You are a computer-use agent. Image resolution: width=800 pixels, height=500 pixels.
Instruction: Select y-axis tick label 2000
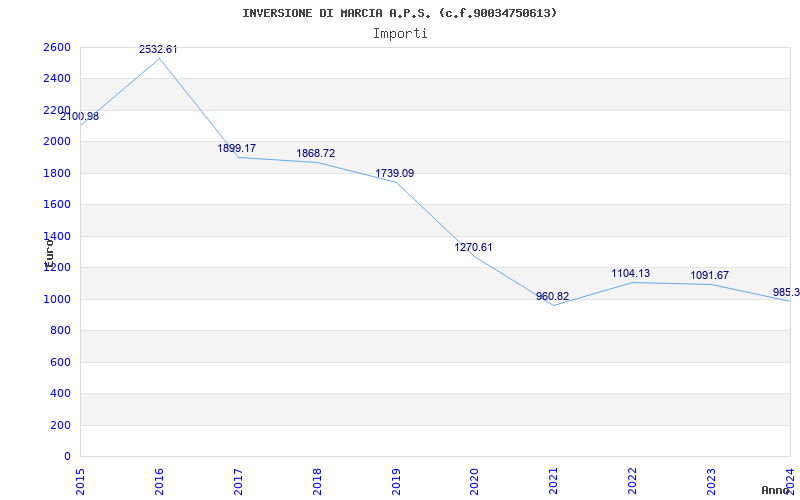(57, 142)
